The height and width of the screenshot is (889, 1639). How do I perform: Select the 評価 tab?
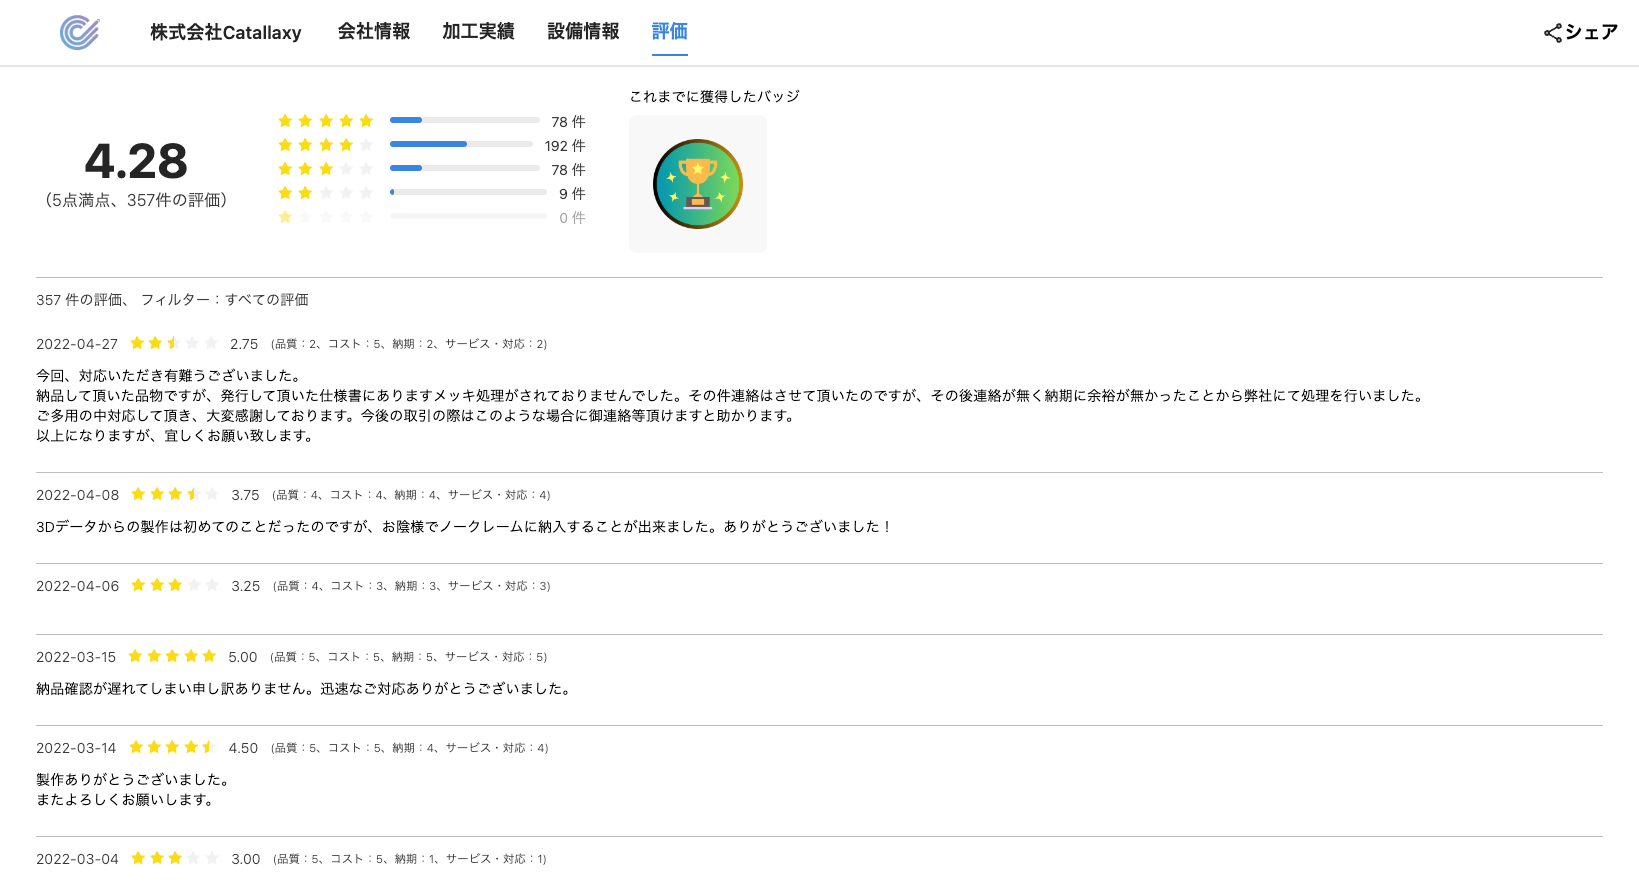[x=669, y=32]
